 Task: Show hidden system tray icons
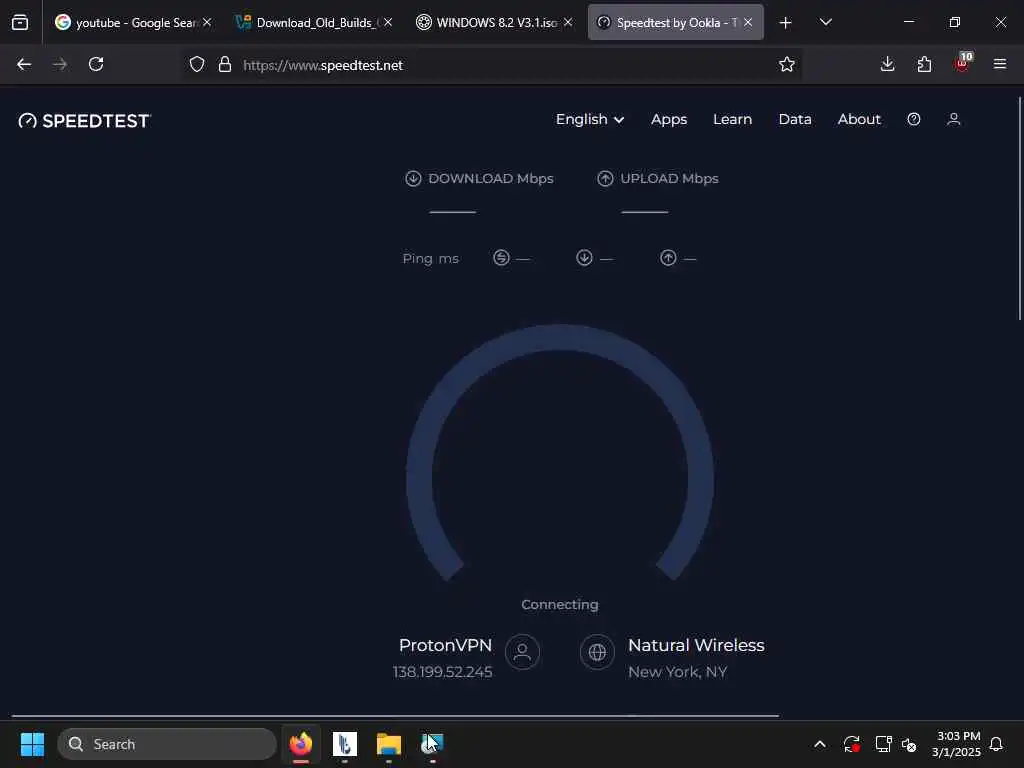[820, 744]
